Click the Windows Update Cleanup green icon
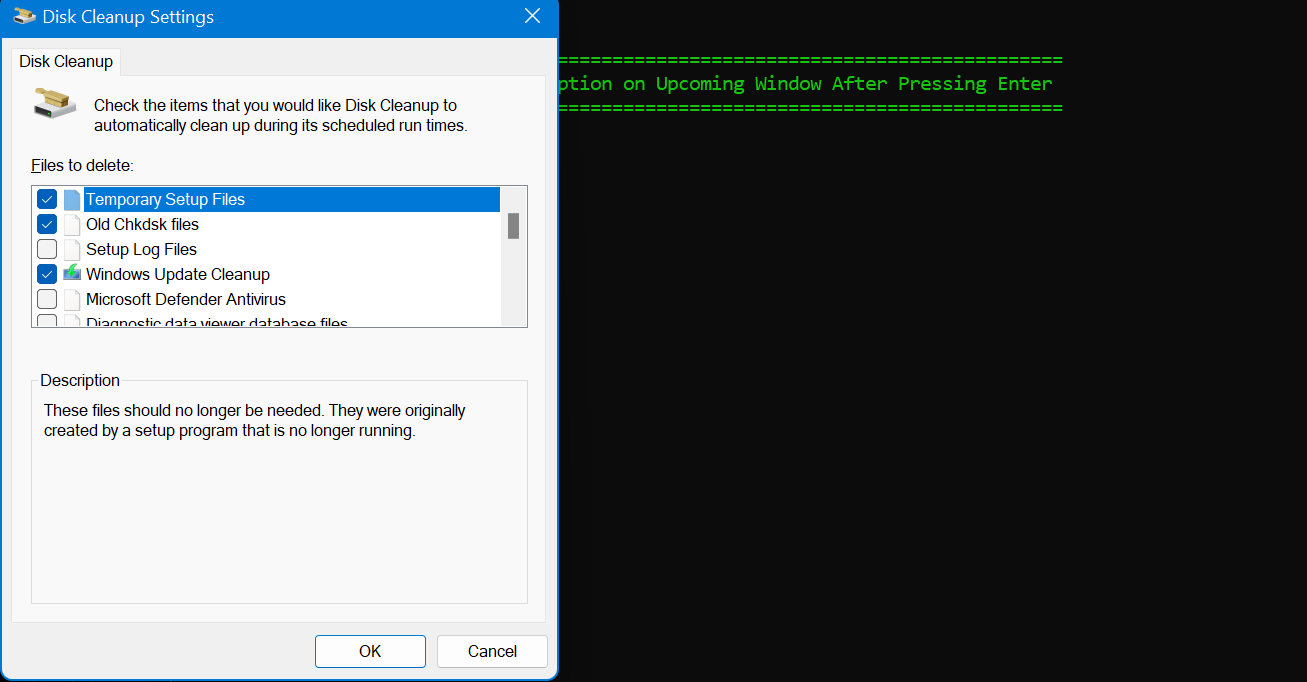The height and width of the screenshot is (682, 1307). (71, 273)
